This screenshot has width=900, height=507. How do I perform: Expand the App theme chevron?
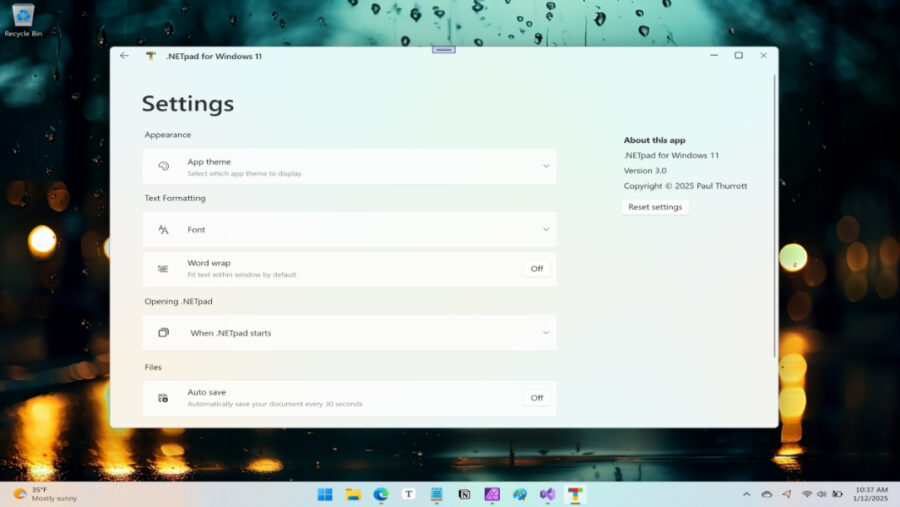click(x=546, y=166)
